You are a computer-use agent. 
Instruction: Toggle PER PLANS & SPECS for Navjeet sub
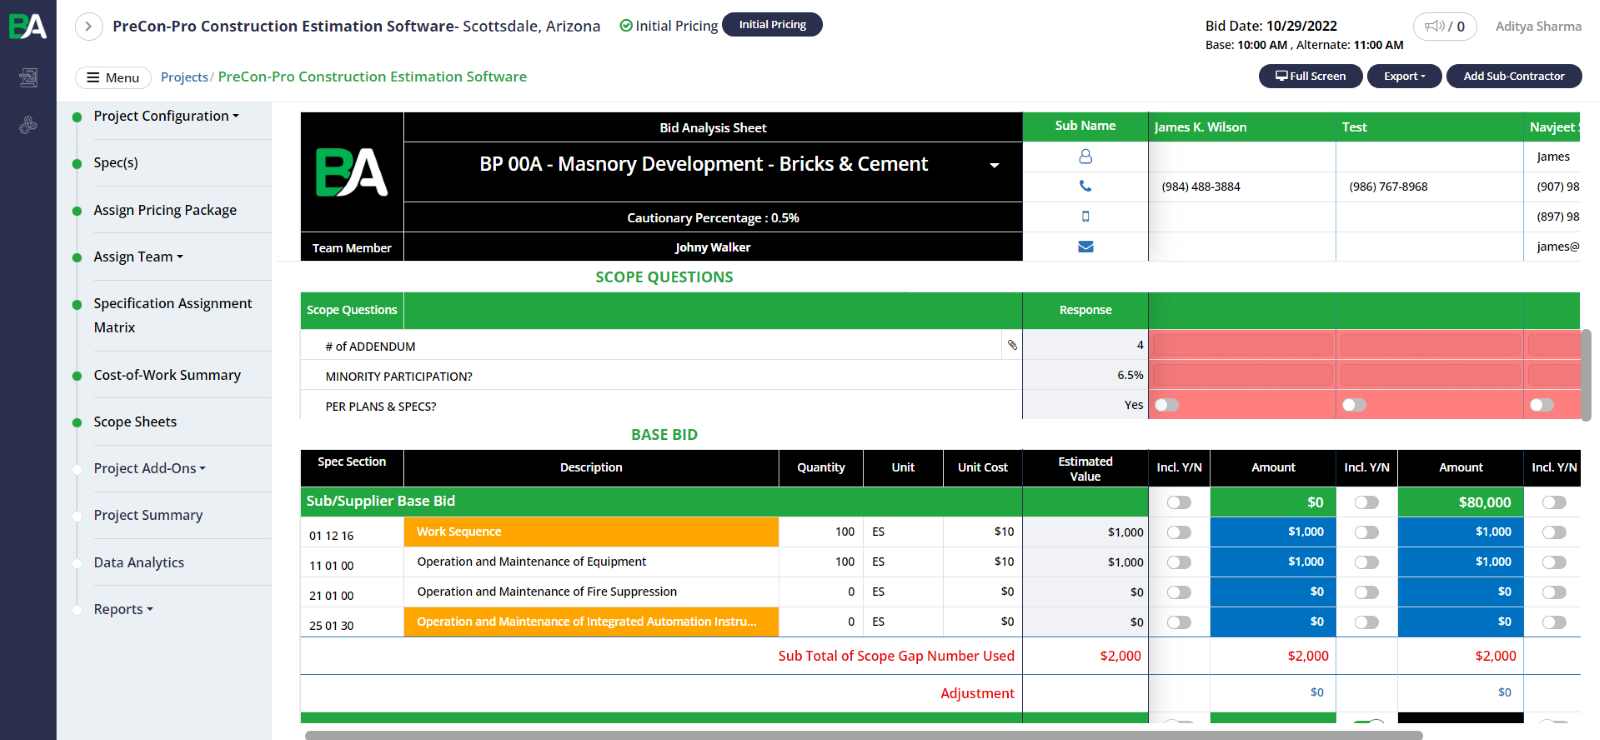tap(1542, 405)
